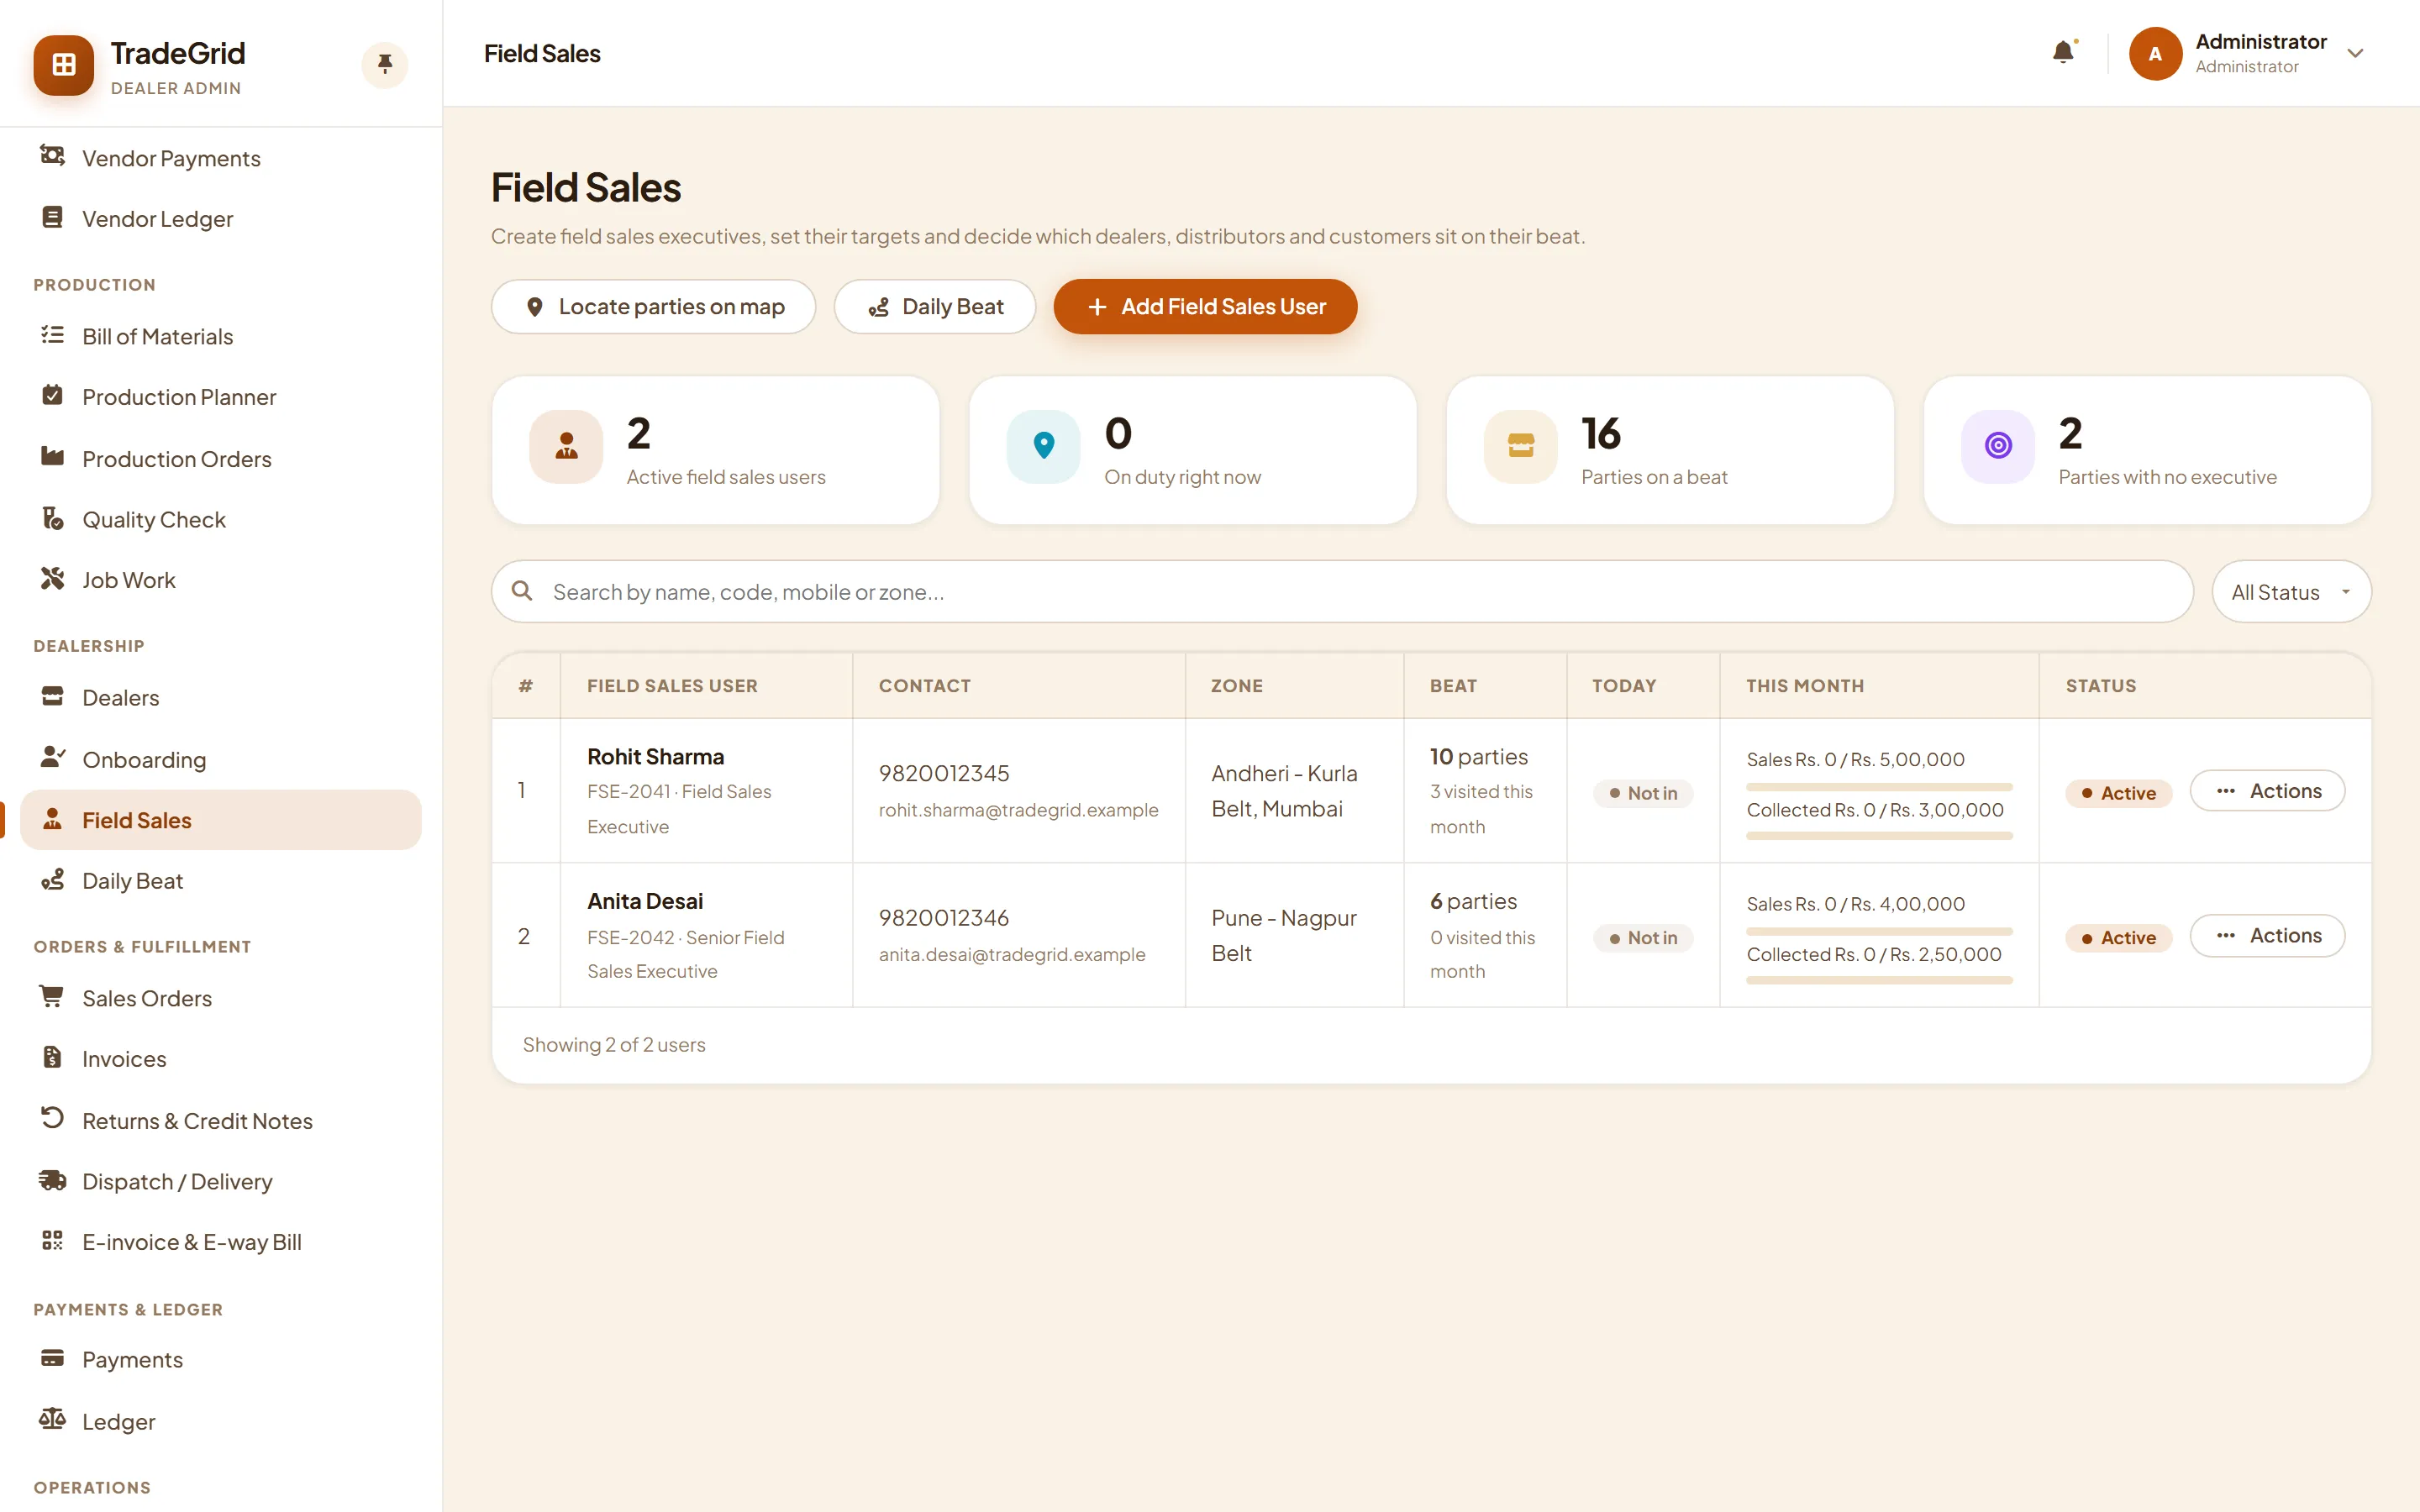Click the Vendor Payments sidebar icon
The image size is (2420, 1512).
tap(52, 156)
